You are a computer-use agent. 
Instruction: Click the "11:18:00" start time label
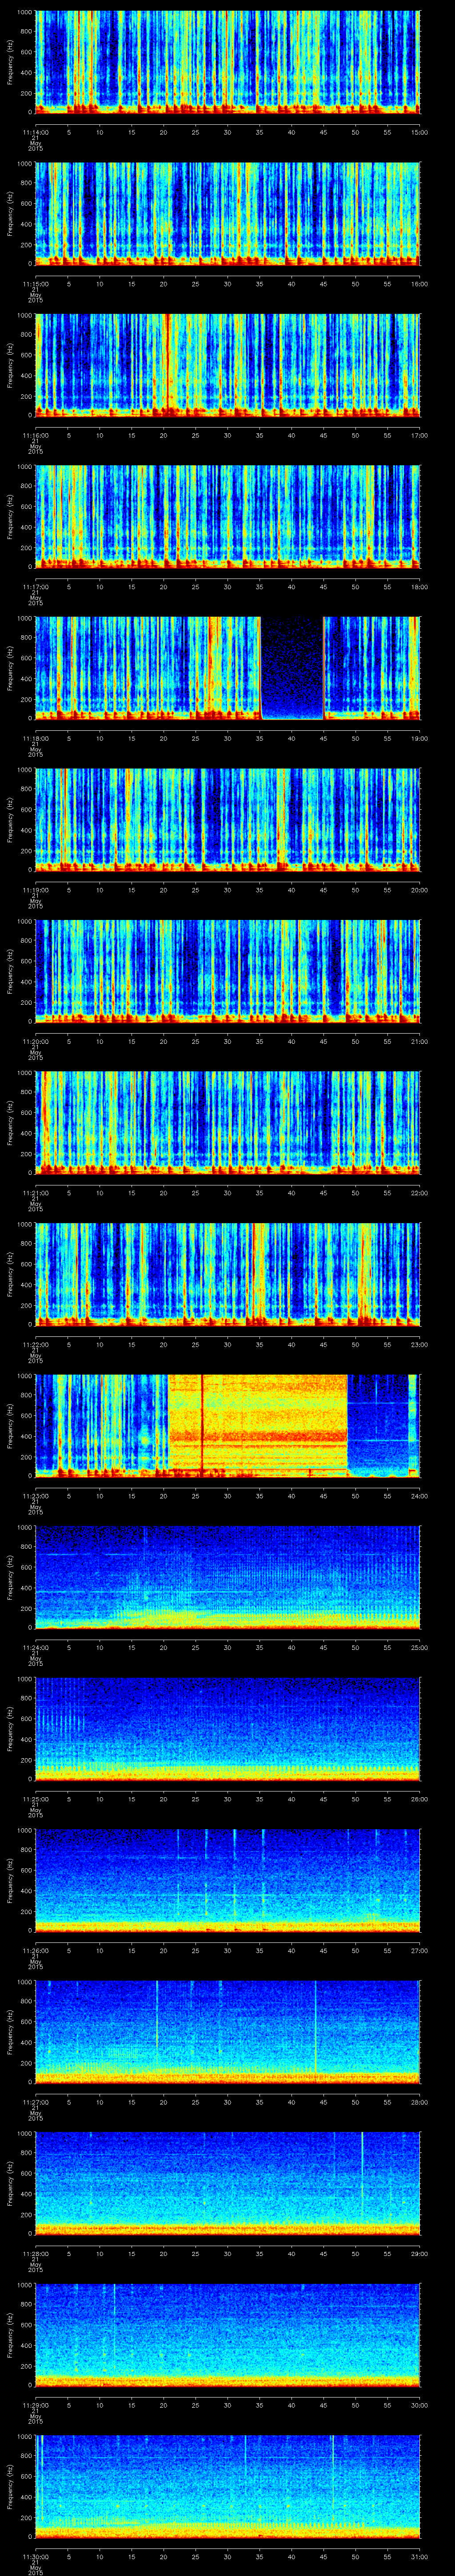point(36,738)
